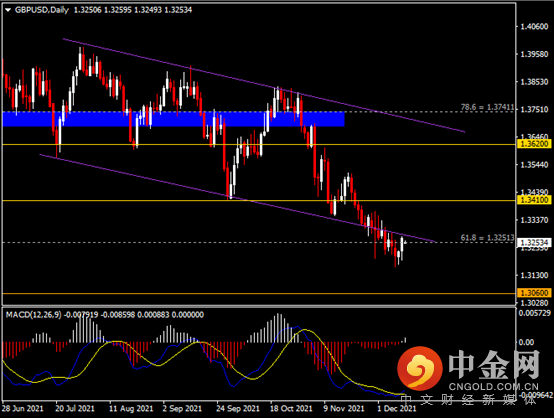Click the current price tag 1.32534

click(534, 242)
